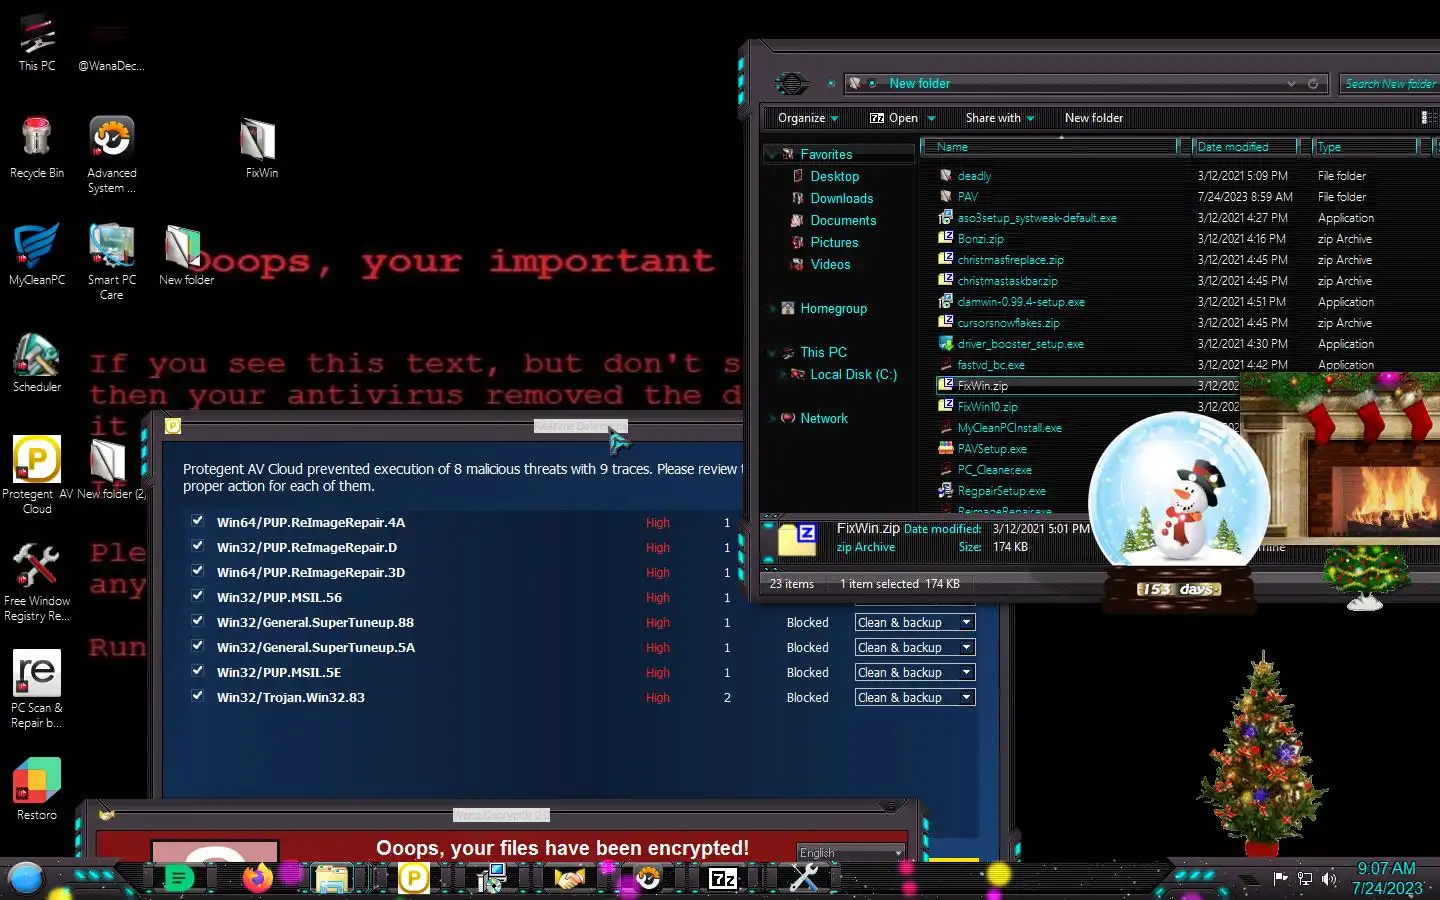Click the snow globe desktop gadget
Screen dimensions: 1440x900
coord(1179,510)
